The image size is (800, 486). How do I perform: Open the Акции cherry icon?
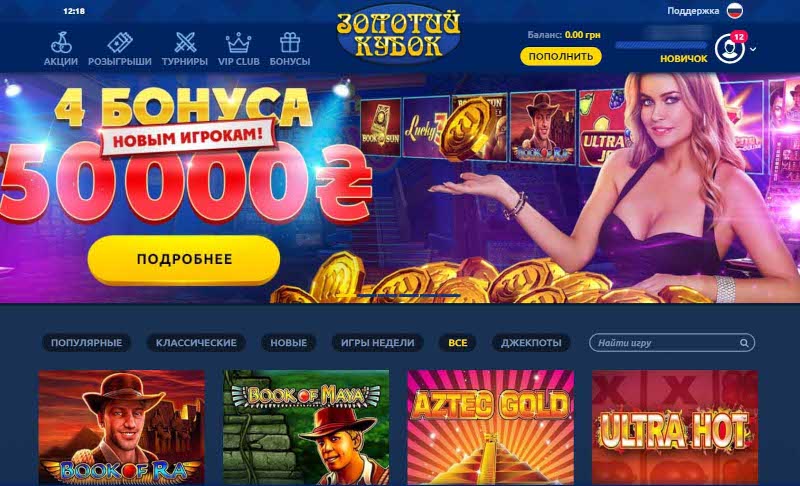pyautogui.click(x=61, y=42)
